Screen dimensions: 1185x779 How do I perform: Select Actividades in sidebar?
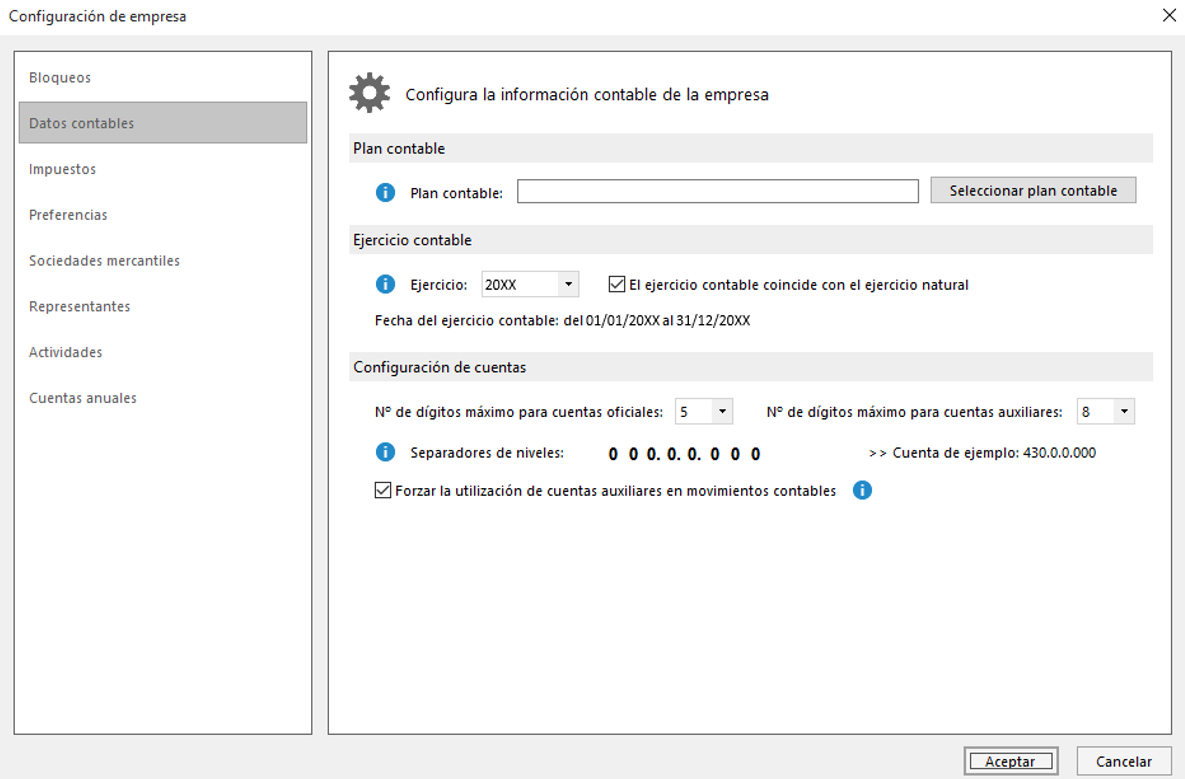[x=162, y=352]
